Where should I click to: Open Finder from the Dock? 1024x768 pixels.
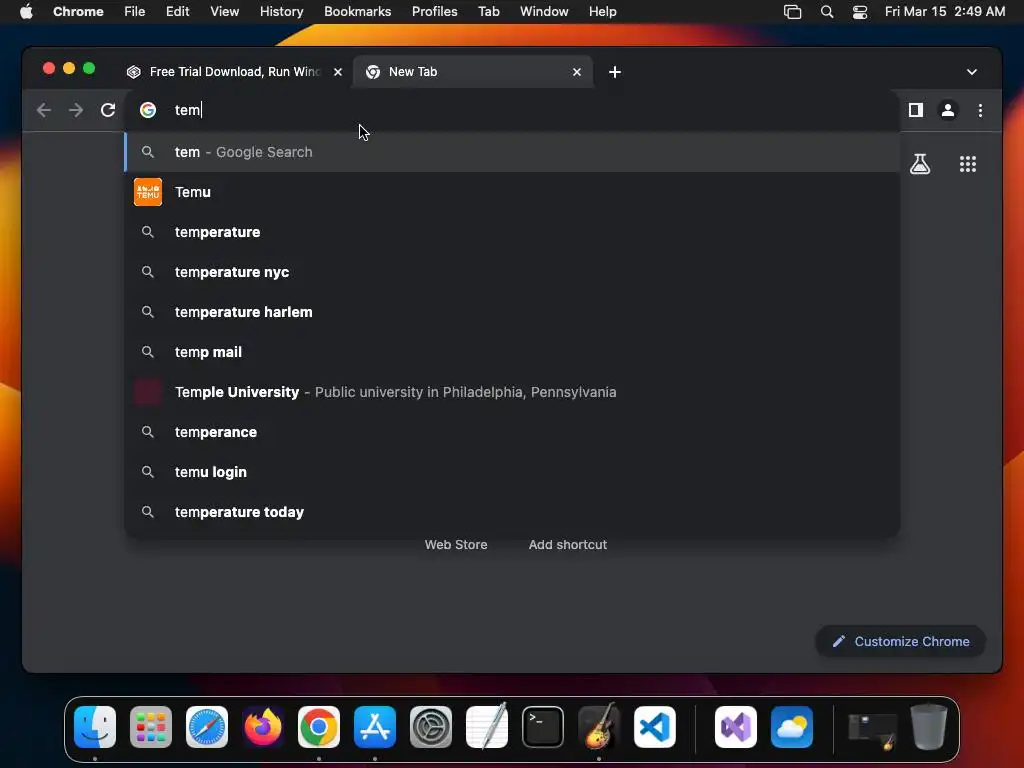[x=95, y=727]
